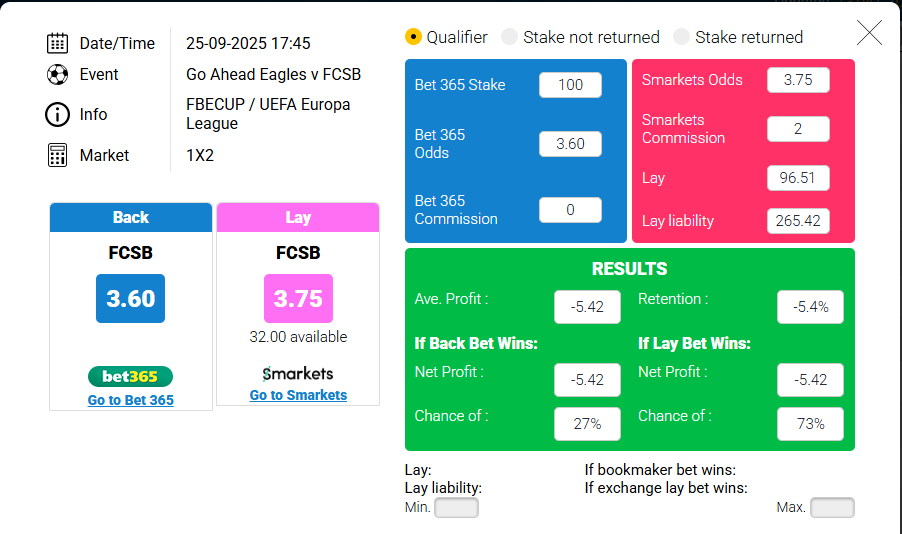Open the Go to Bet 365 link

[x=130, y=400]
